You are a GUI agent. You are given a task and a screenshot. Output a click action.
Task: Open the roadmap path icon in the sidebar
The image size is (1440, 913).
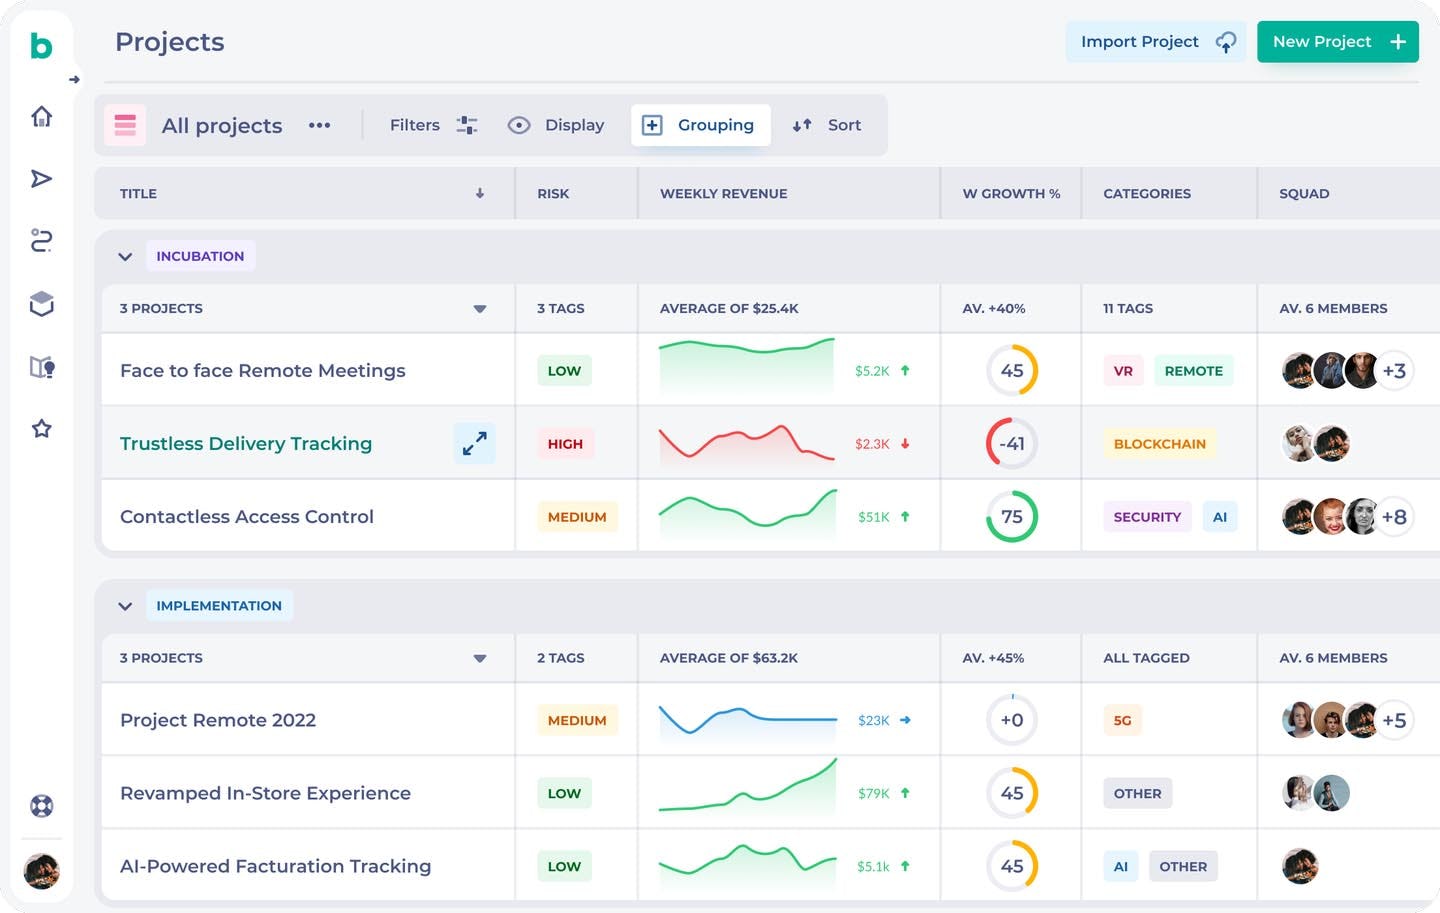[x=41, y=241]
